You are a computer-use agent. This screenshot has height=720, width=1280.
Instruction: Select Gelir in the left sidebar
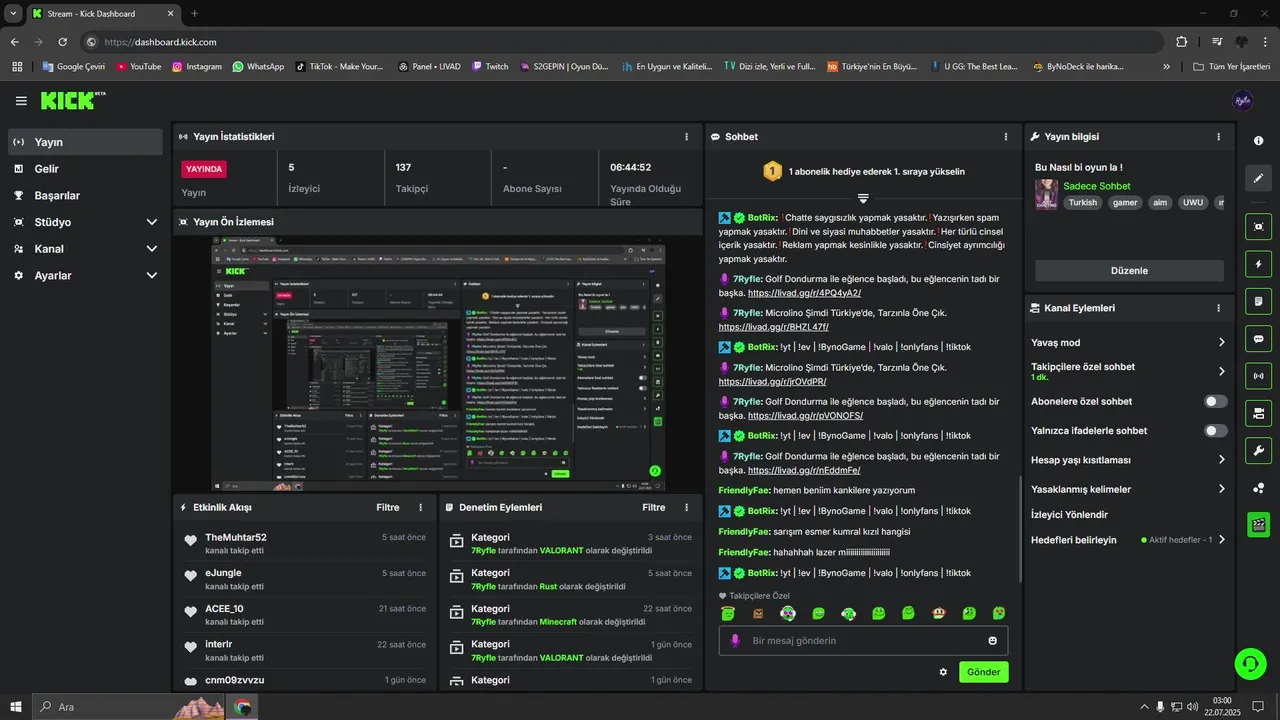86,169
